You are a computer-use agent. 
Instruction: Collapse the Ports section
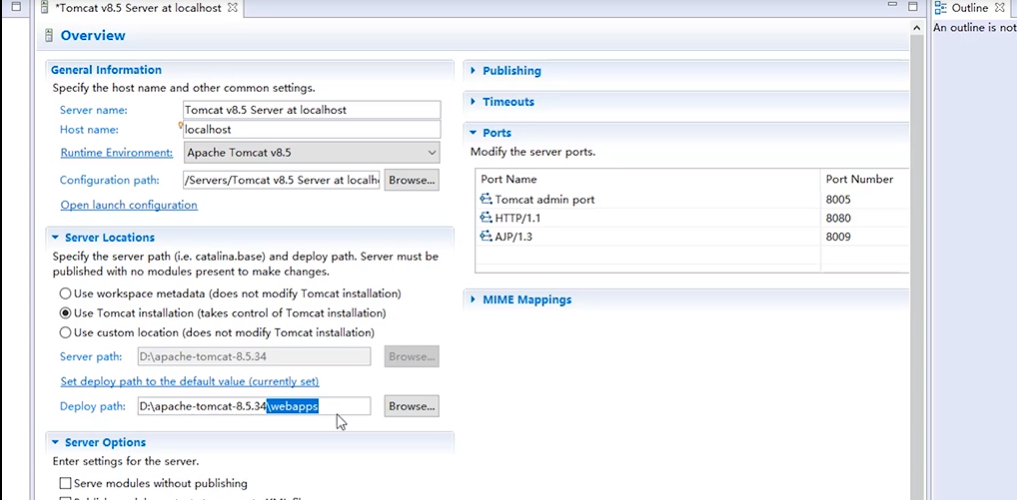pyautogui.click(x=473, y=133)
